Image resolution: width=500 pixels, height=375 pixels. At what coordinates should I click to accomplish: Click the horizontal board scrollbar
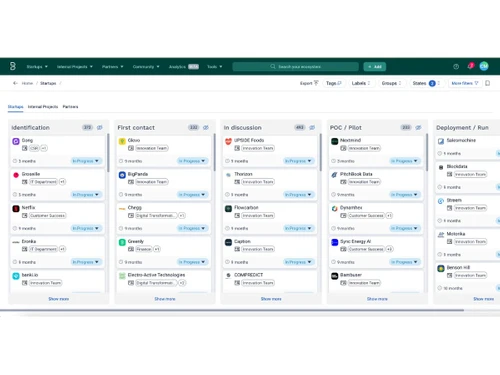point(232,310)
